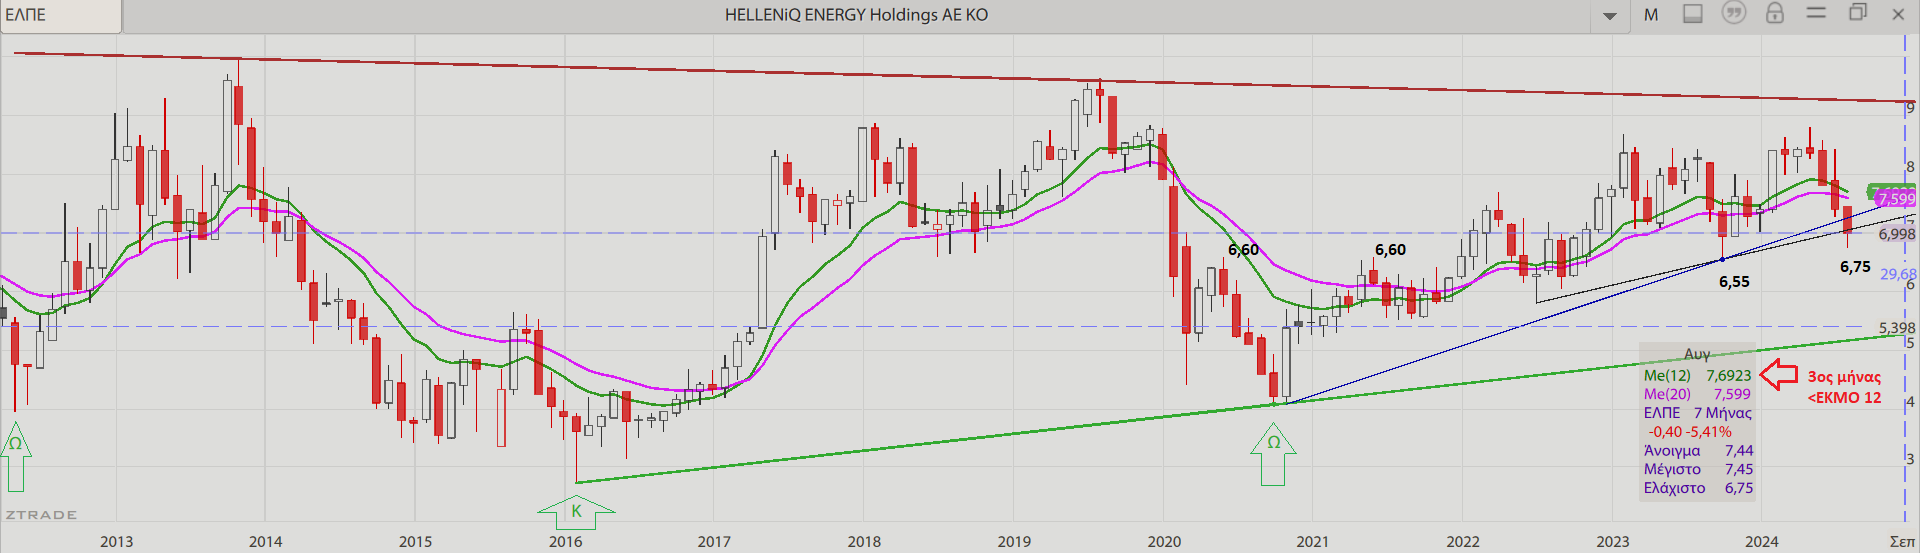Screen dimensions: 1920x553
Task: Select the green Ω arrow marker near 2021
Action: [x=1273, y=453]
